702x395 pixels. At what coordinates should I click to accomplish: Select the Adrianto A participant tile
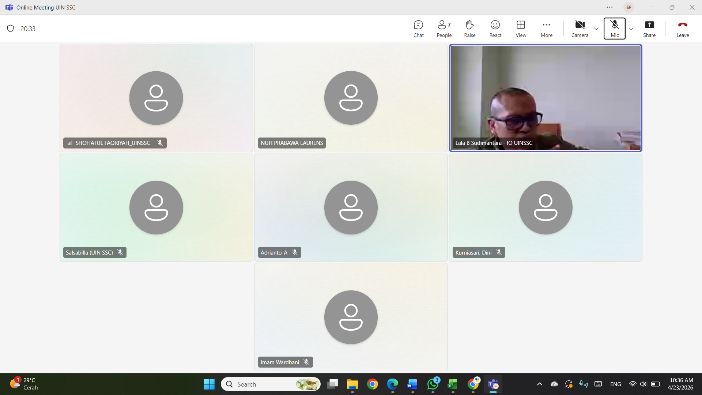pyautogui.click(x=351, y=207)
